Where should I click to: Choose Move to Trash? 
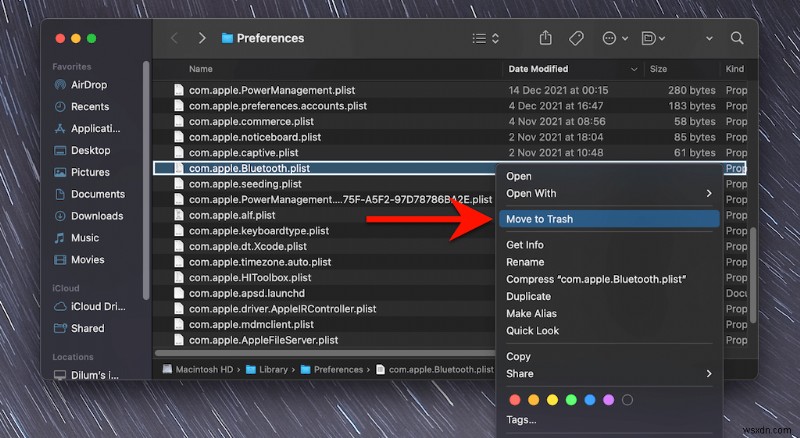[x=610, y=219]
